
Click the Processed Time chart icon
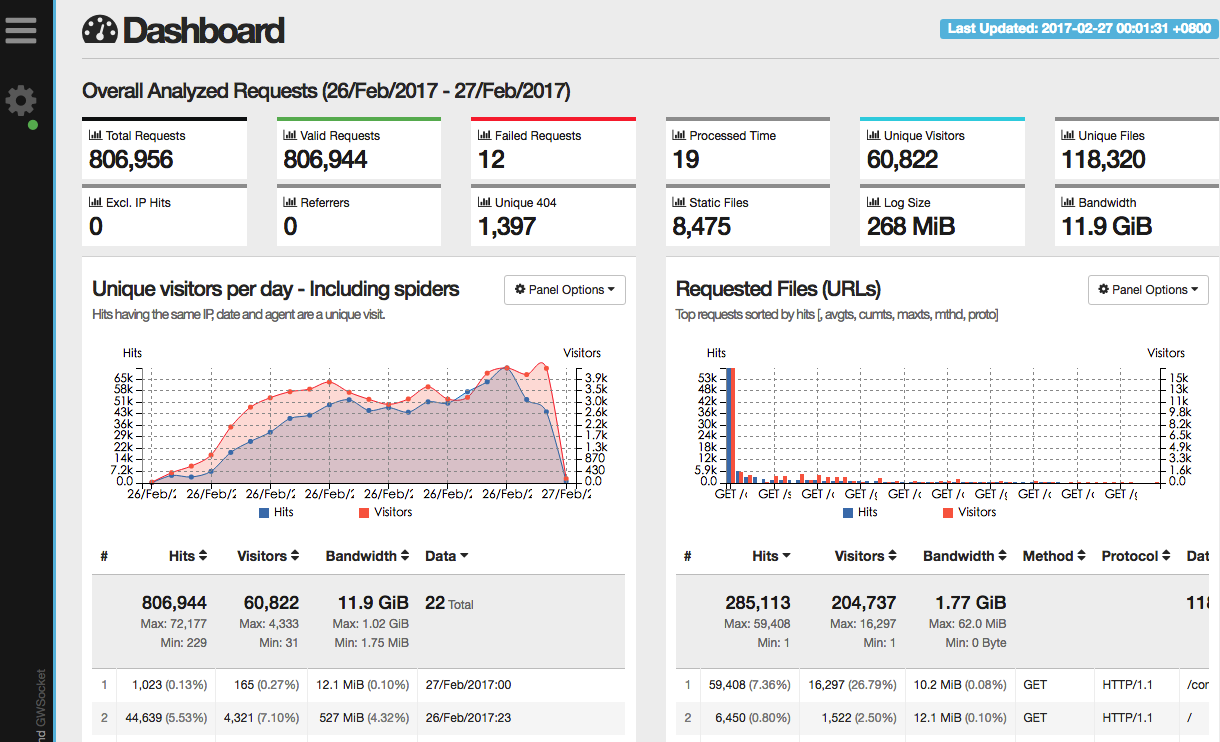679,136
